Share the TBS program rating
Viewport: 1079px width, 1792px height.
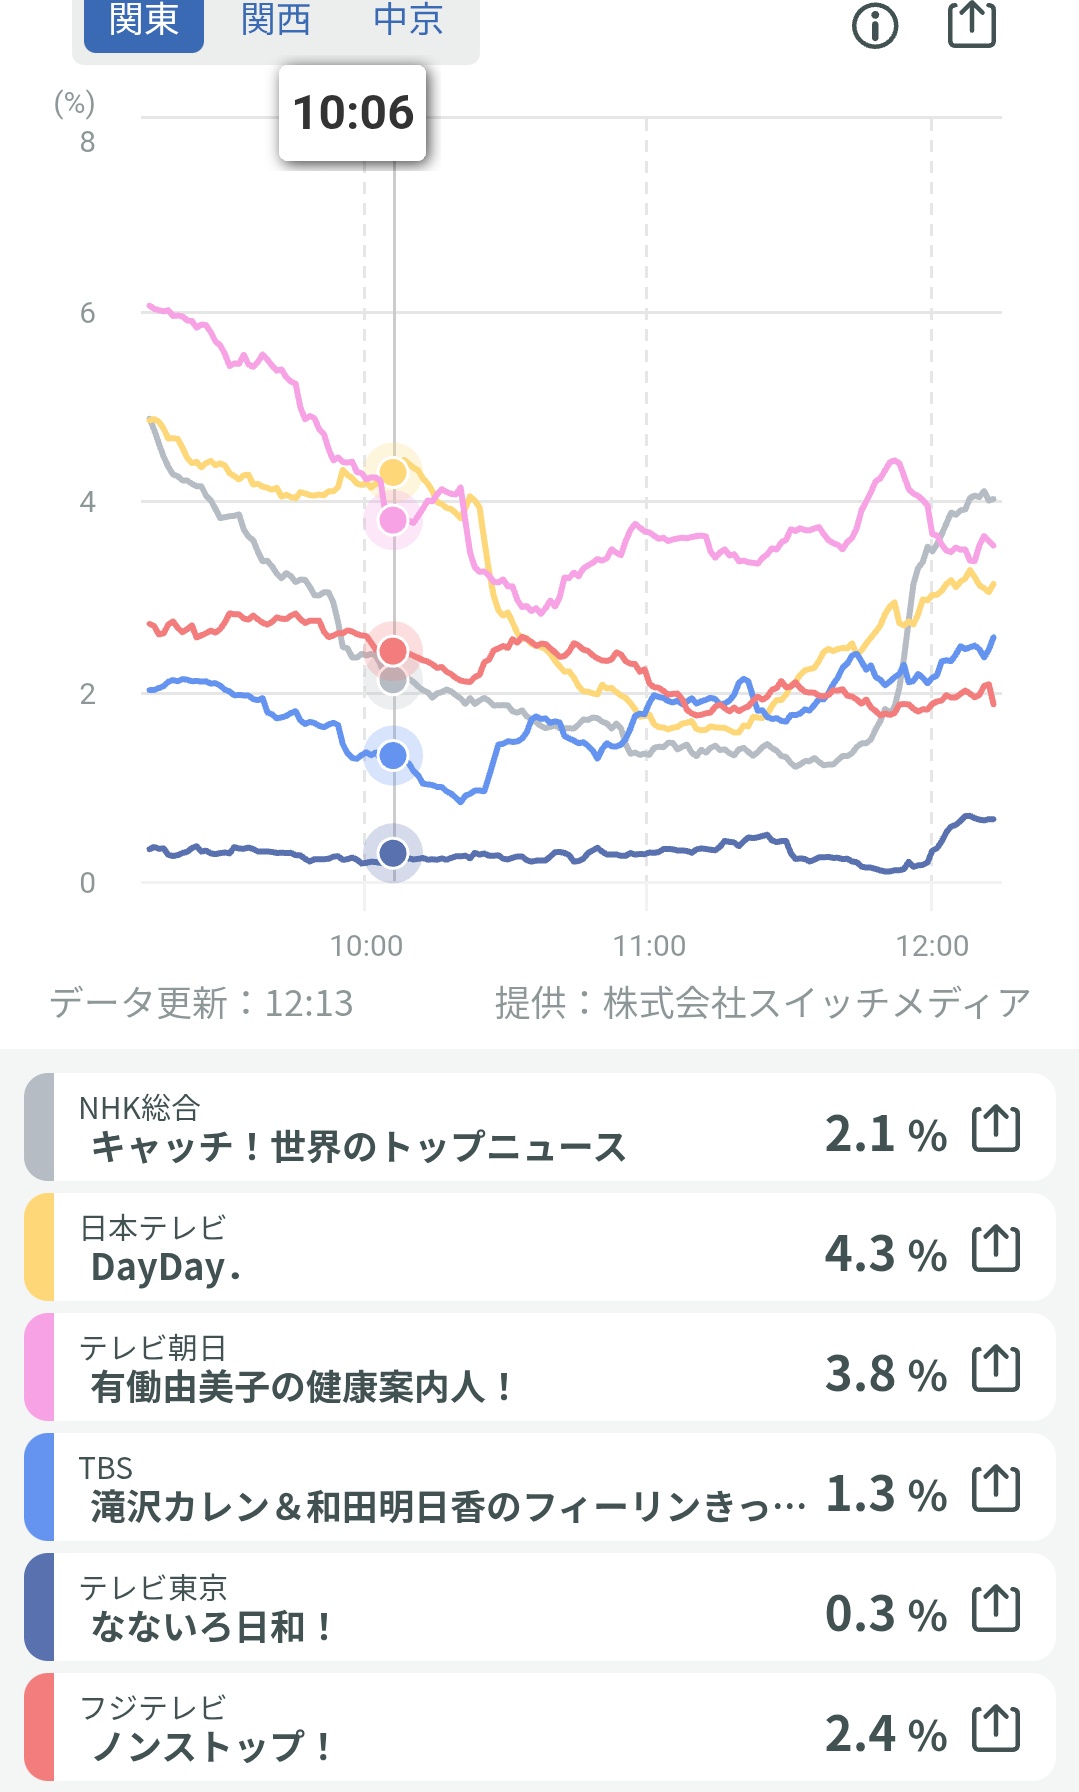click(996, 1489)
